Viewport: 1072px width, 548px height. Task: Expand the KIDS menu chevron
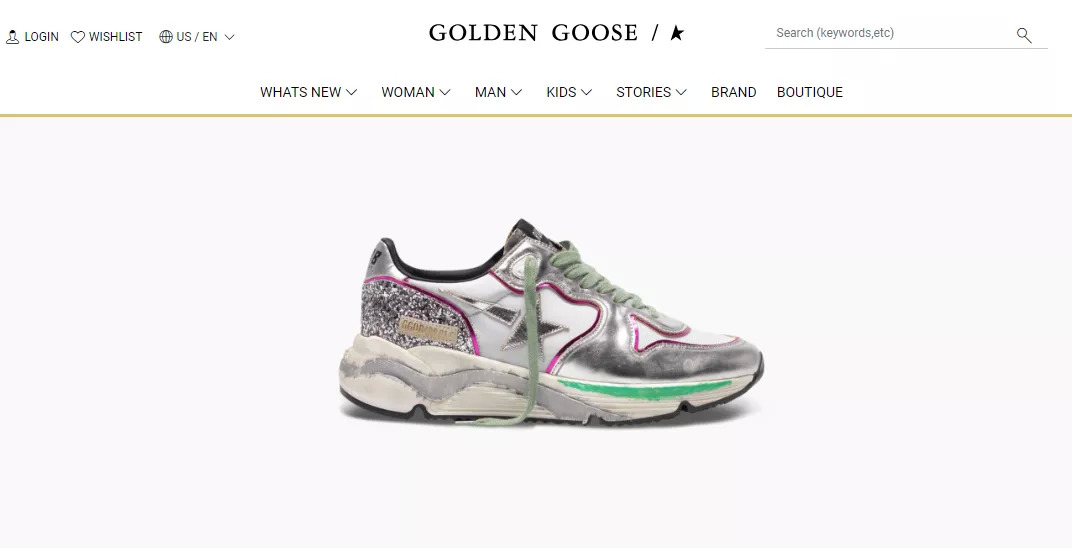point(587,92)
